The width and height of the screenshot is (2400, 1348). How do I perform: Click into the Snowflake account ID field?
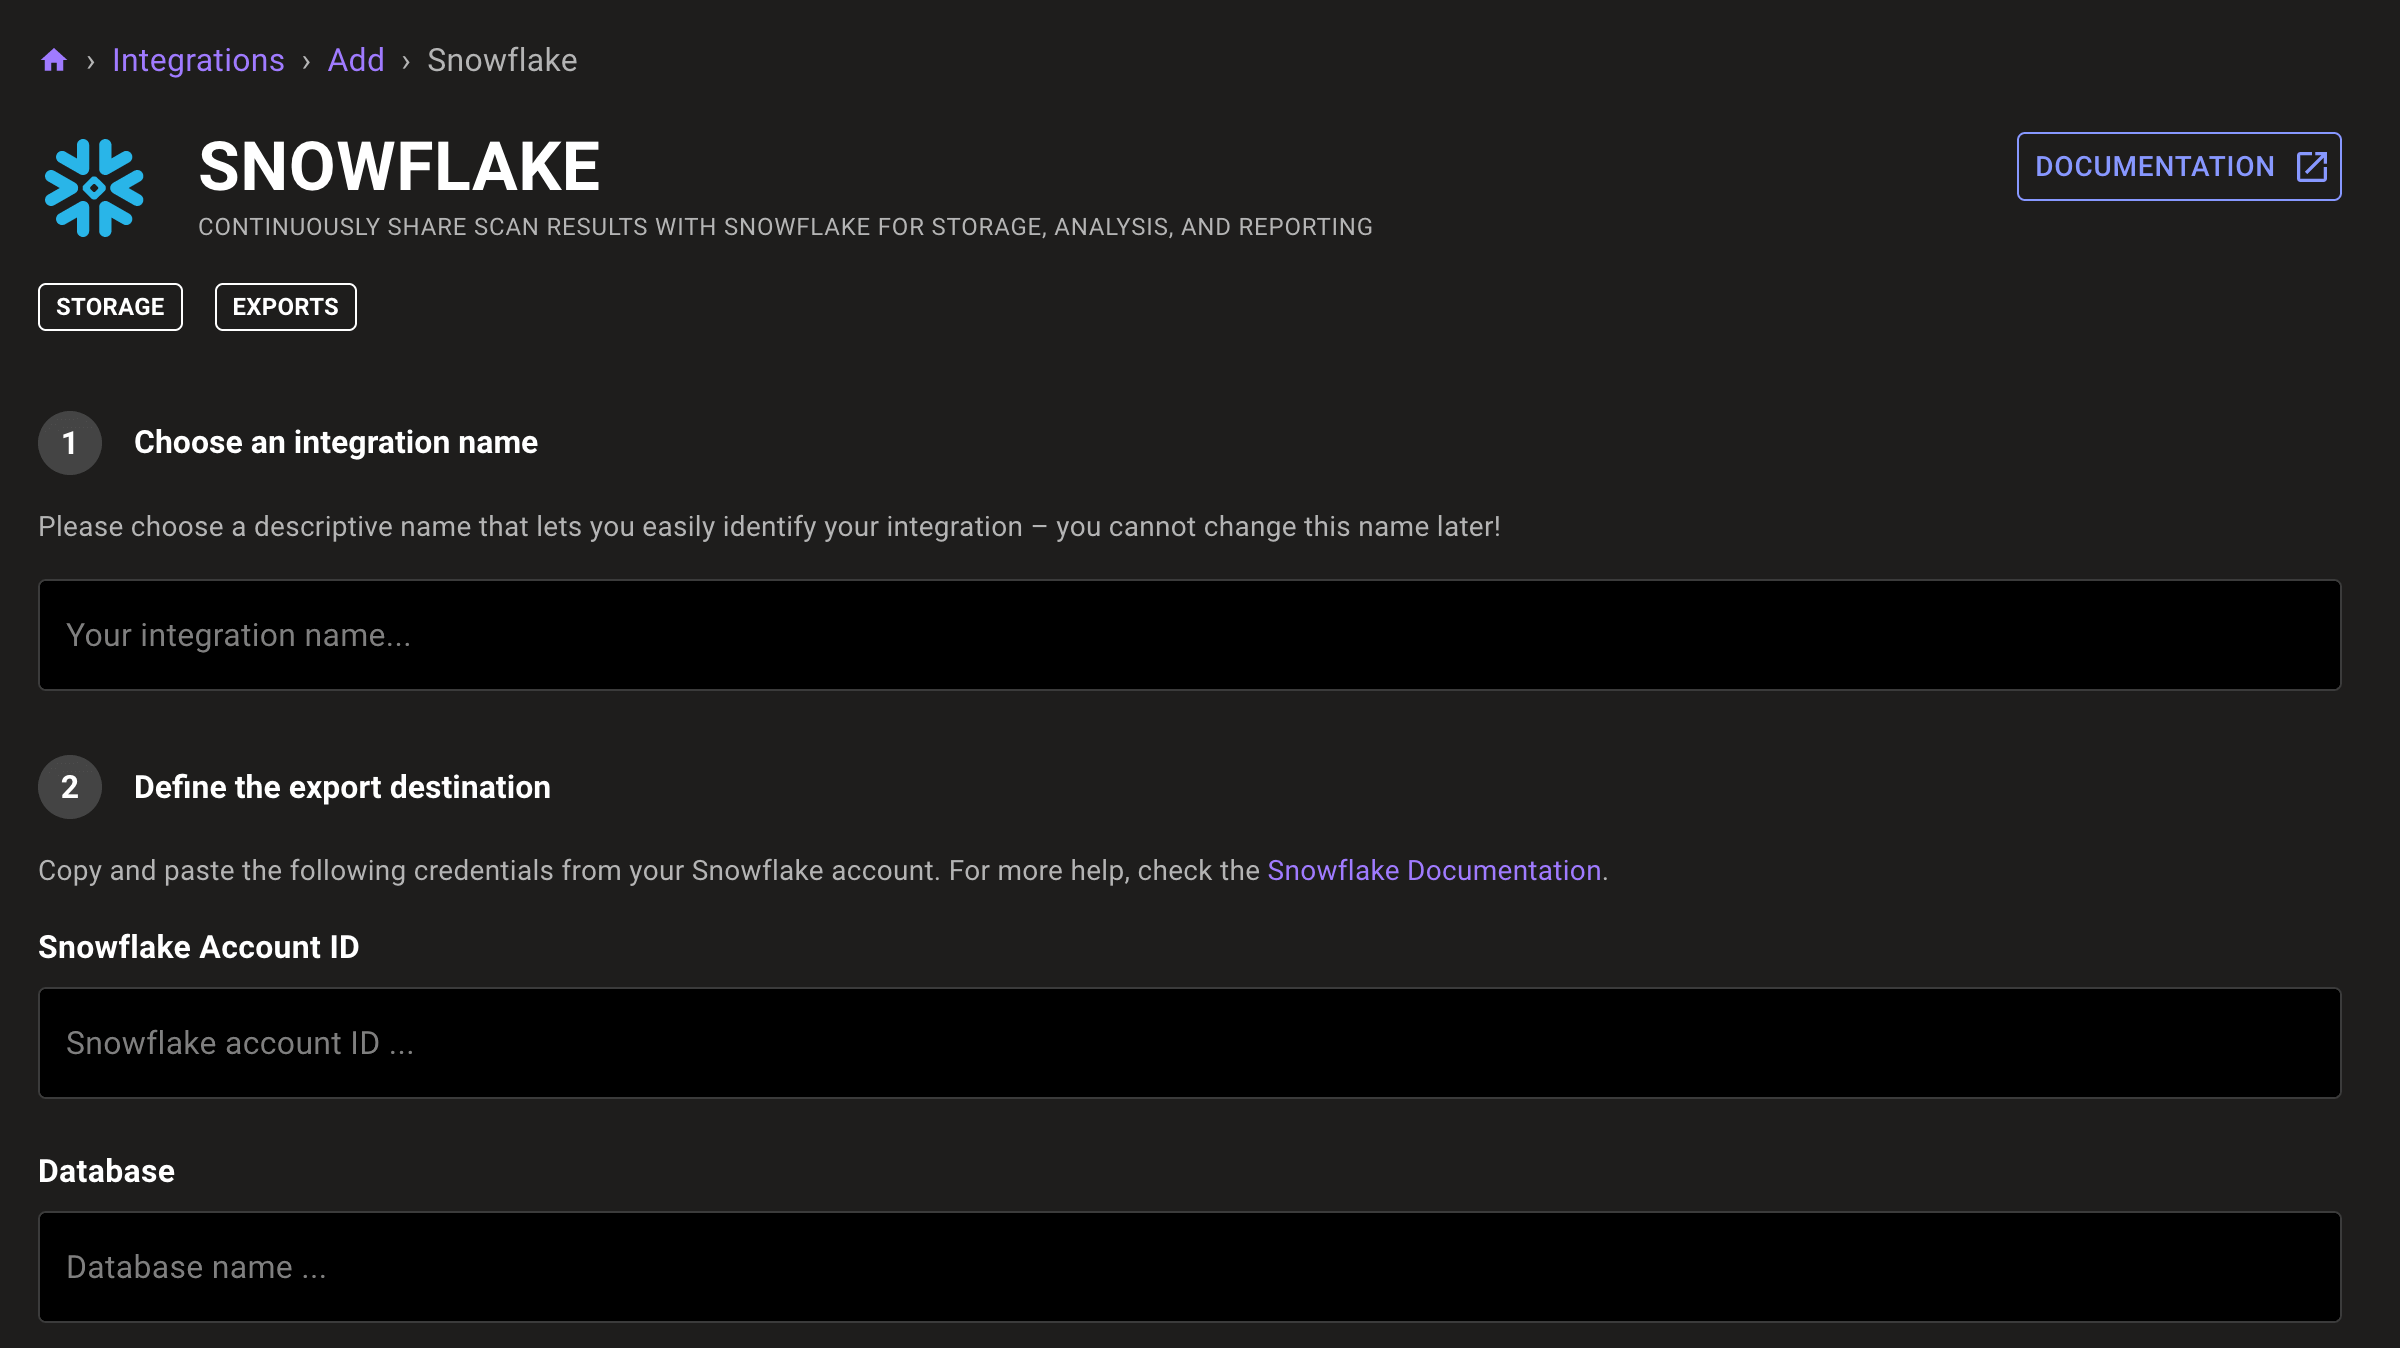coord(1189,1043)
